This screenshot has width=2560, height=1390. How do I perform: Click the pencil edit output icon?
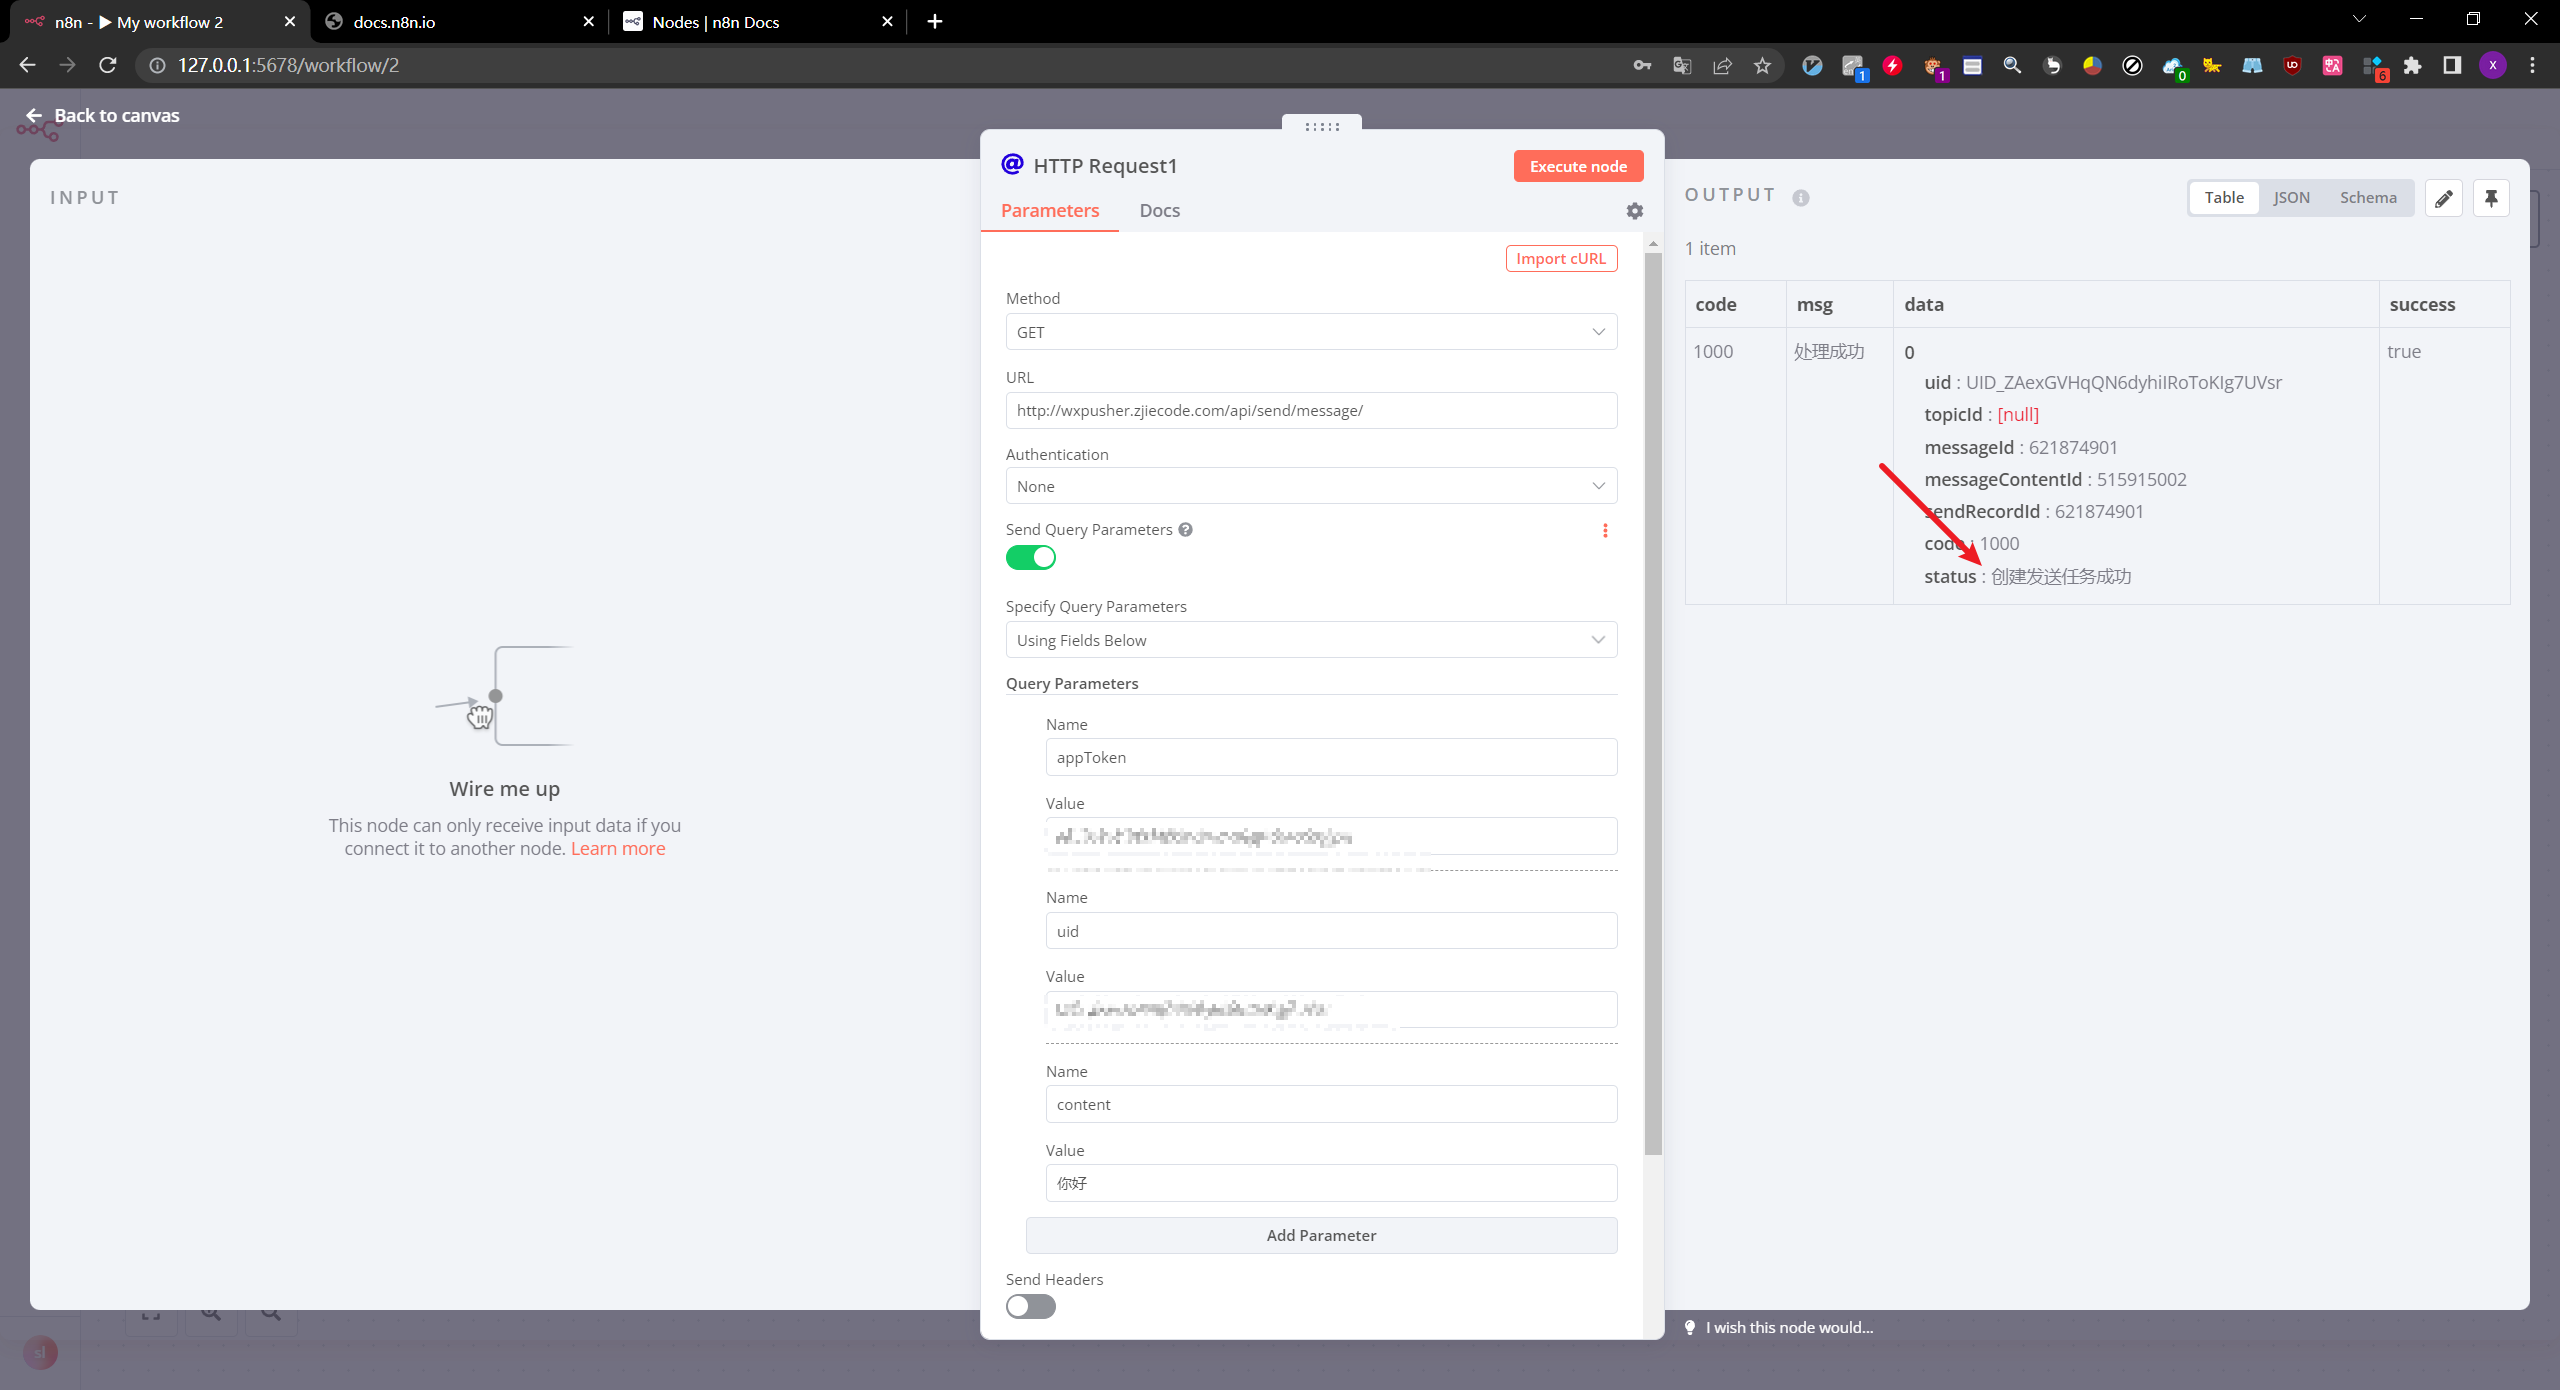[2443, 198]
